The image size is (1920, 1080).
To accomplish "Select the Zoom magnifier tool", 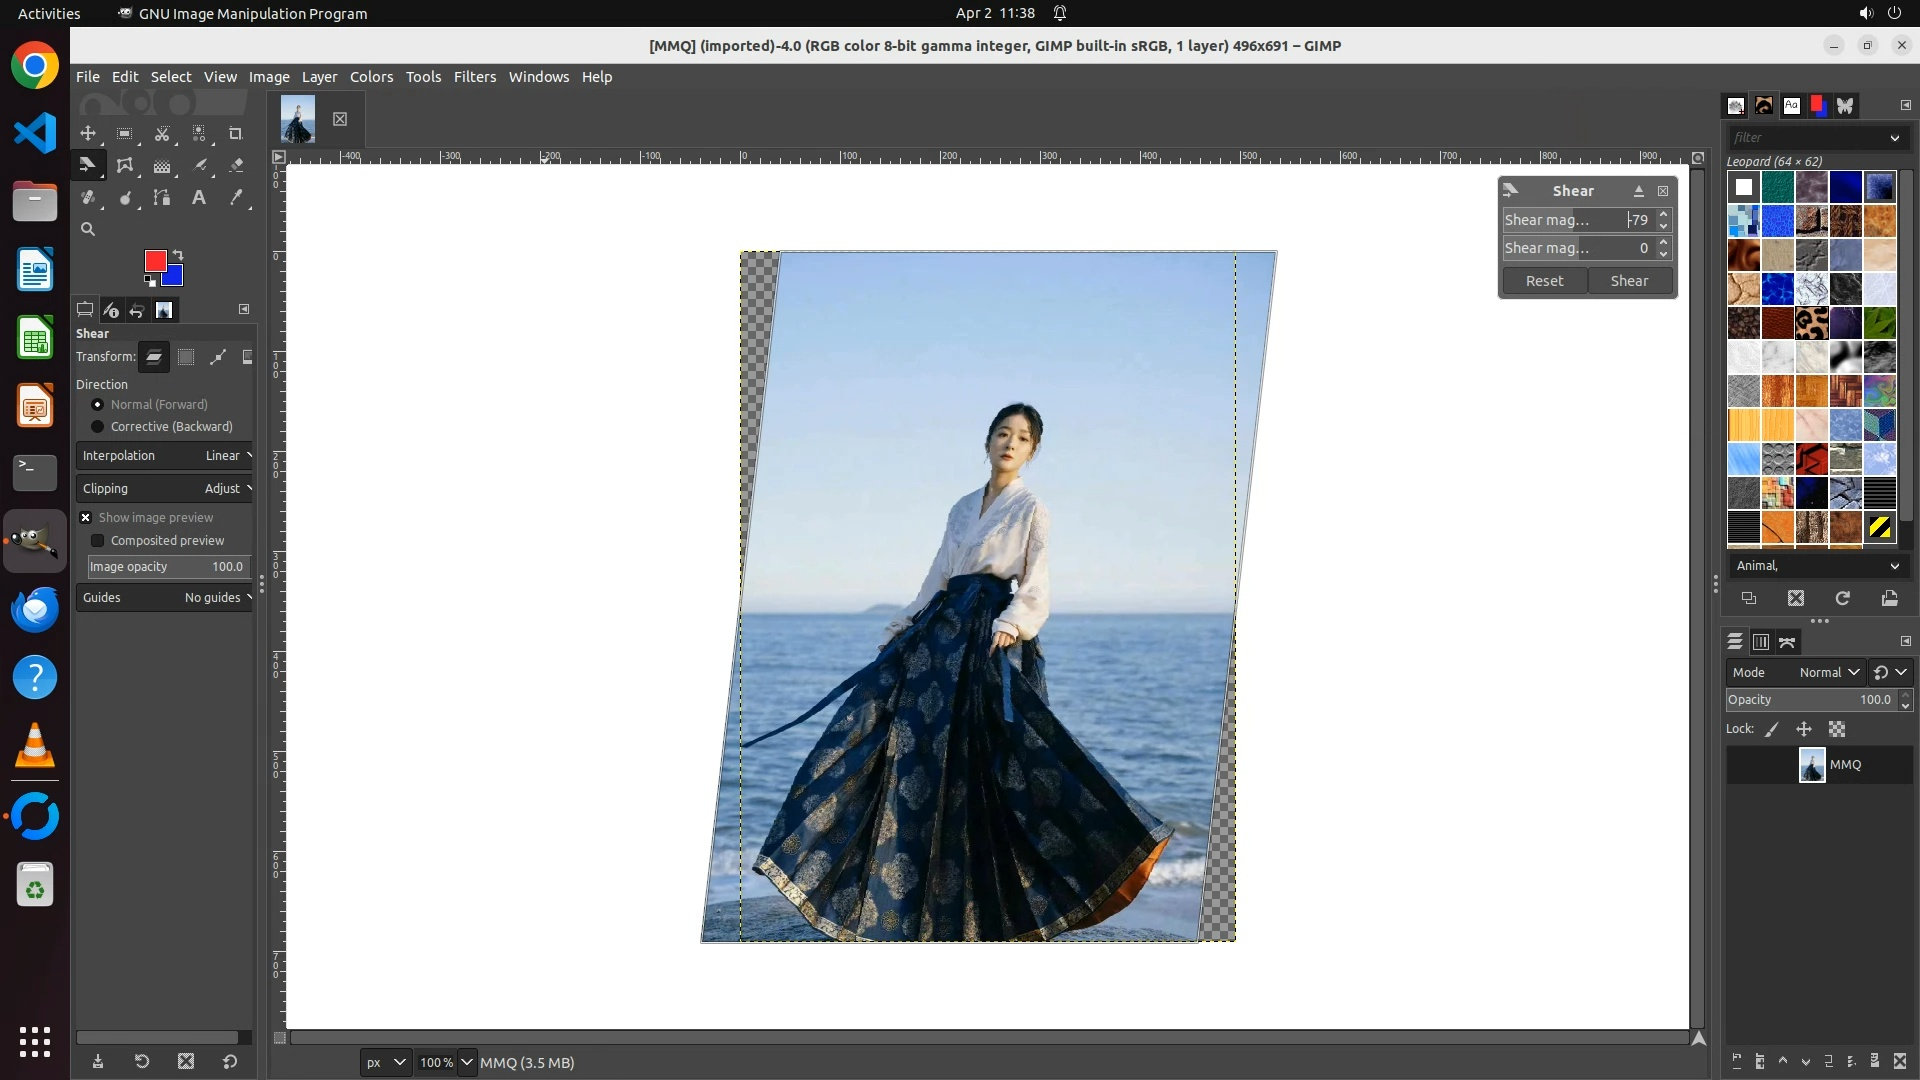I will coord(88,229).
